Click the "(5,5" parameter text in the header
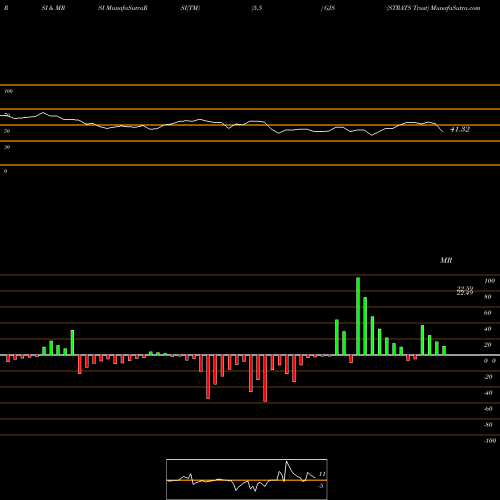The image size is (500, 500). (257, 8)
